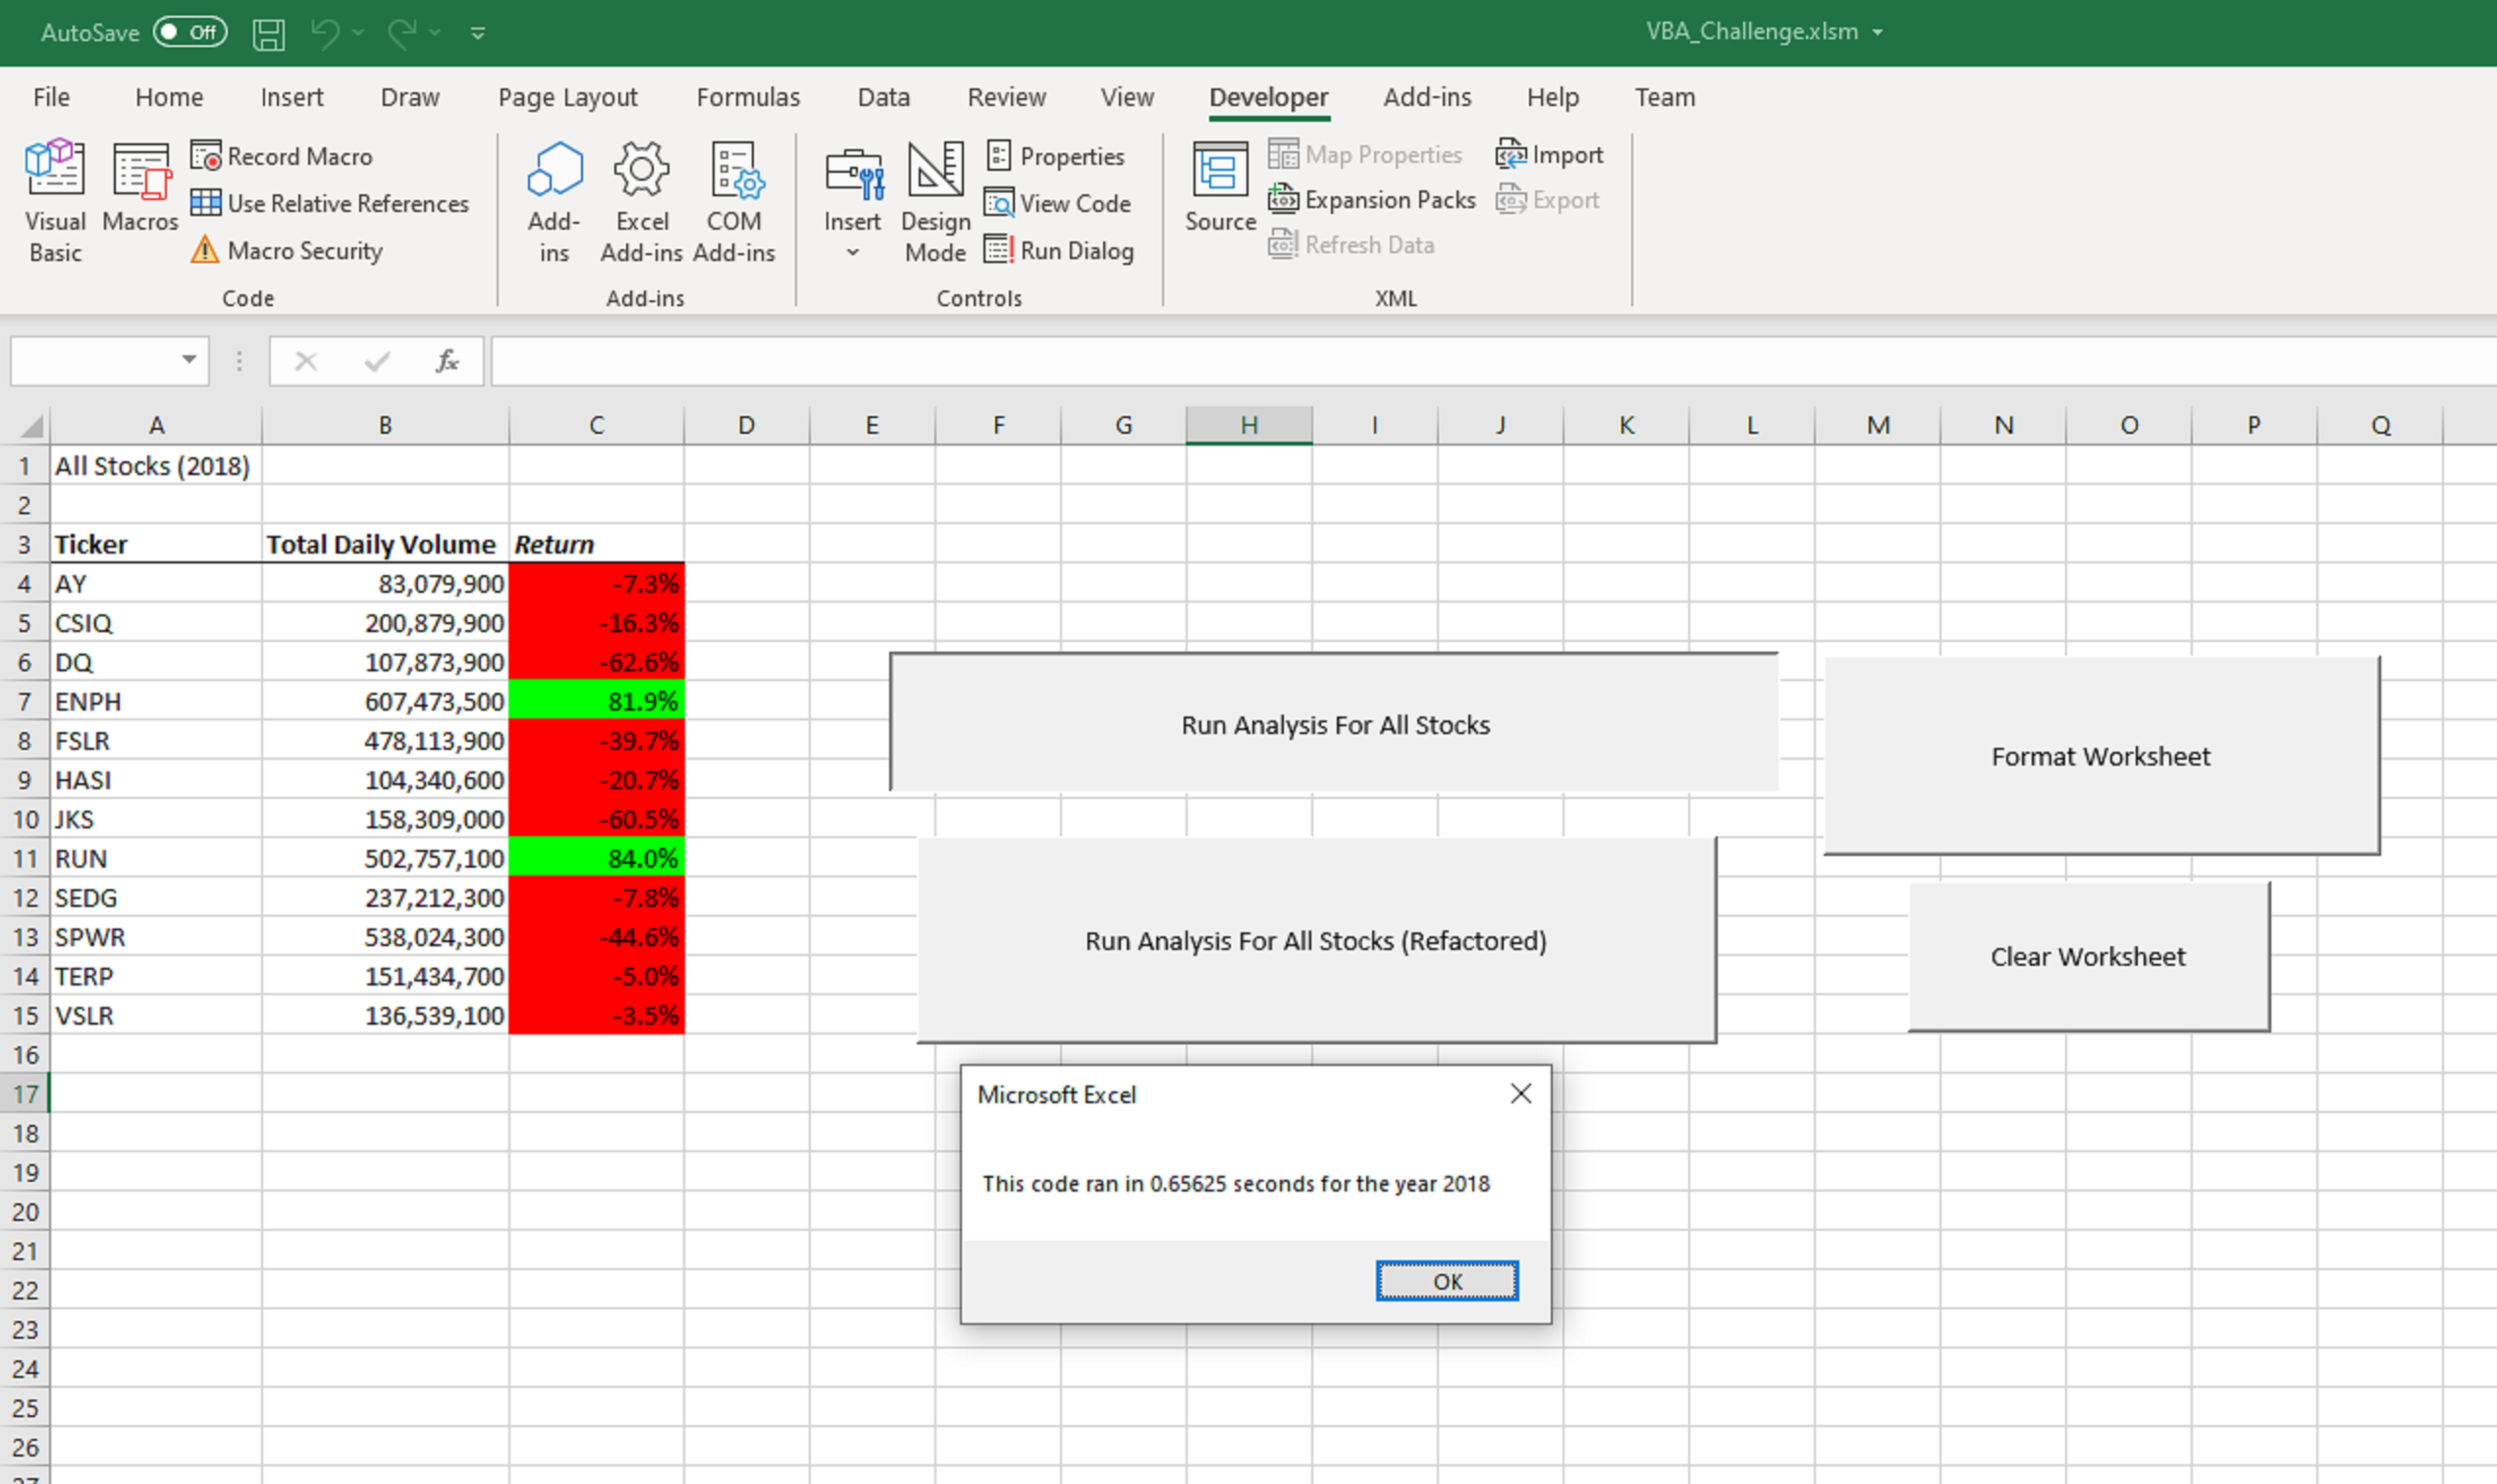Switch to the Formulas tab
2497x1484 pixels.
click(748, 97)
